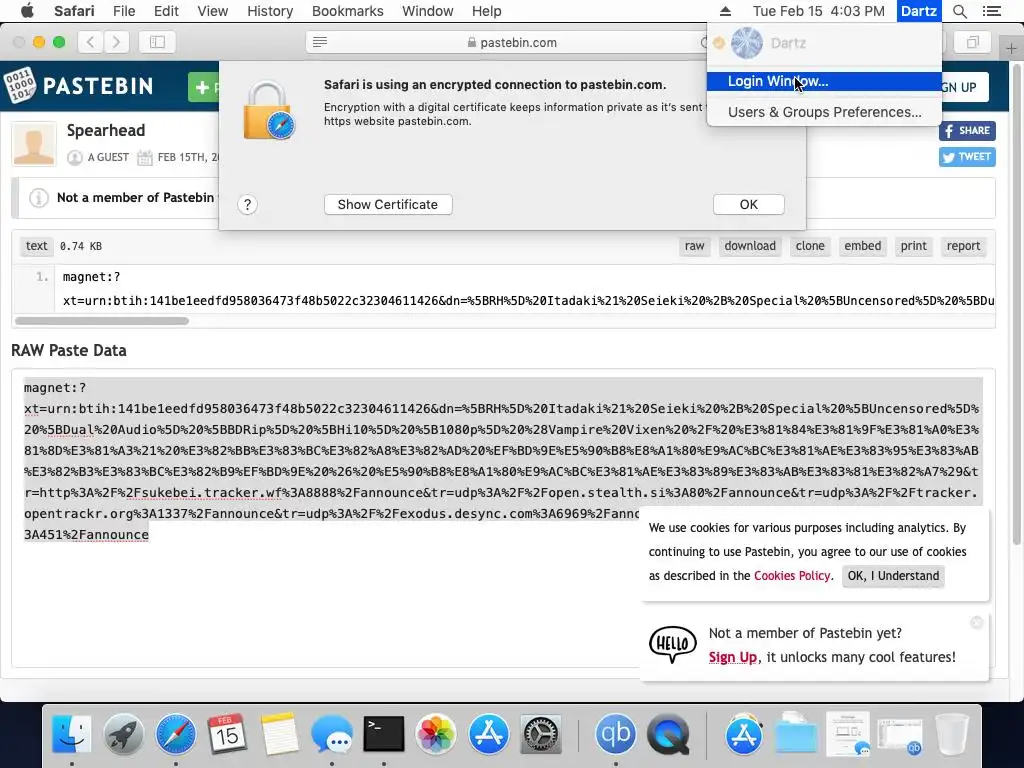Click the Sign Up link

tap(733, 658)
